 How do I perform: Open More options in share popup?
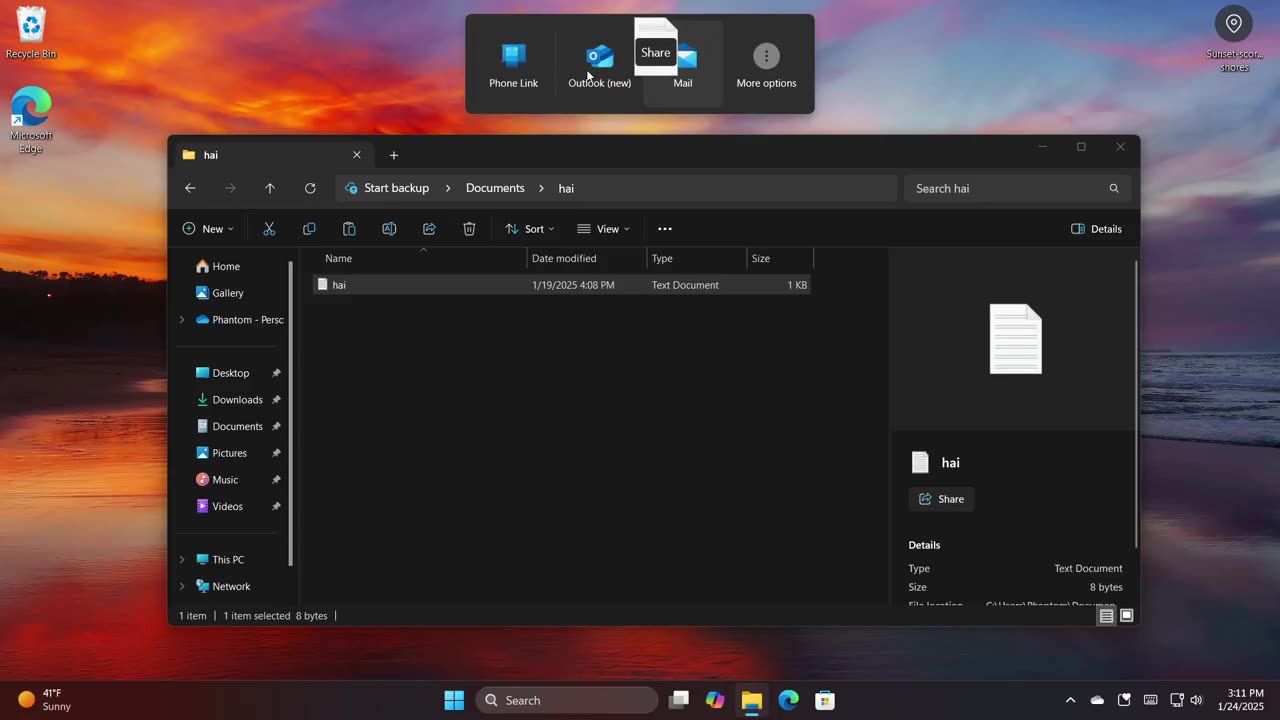tap(766, 64)
